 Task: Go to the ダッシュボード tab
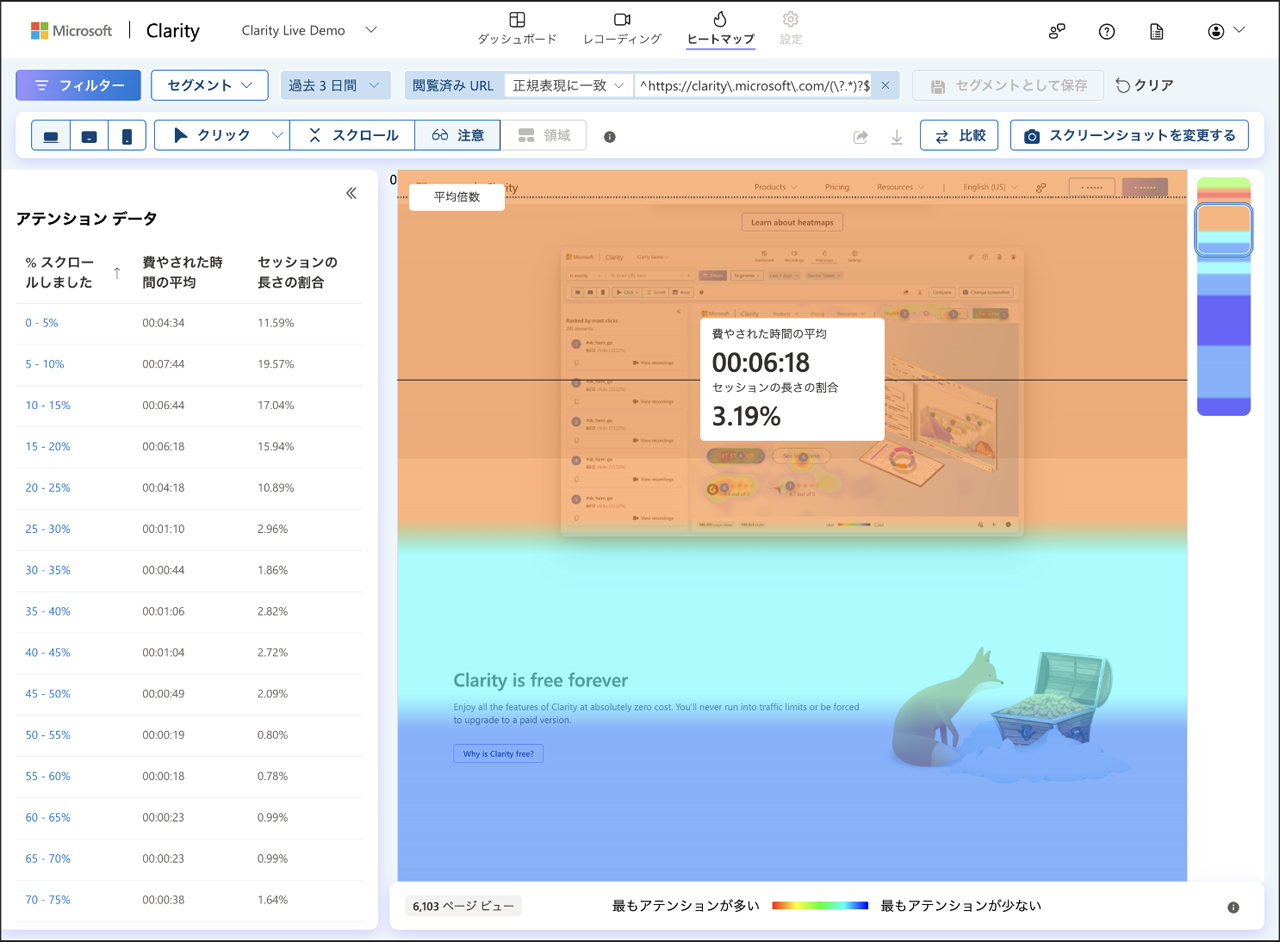coord(517,29)
